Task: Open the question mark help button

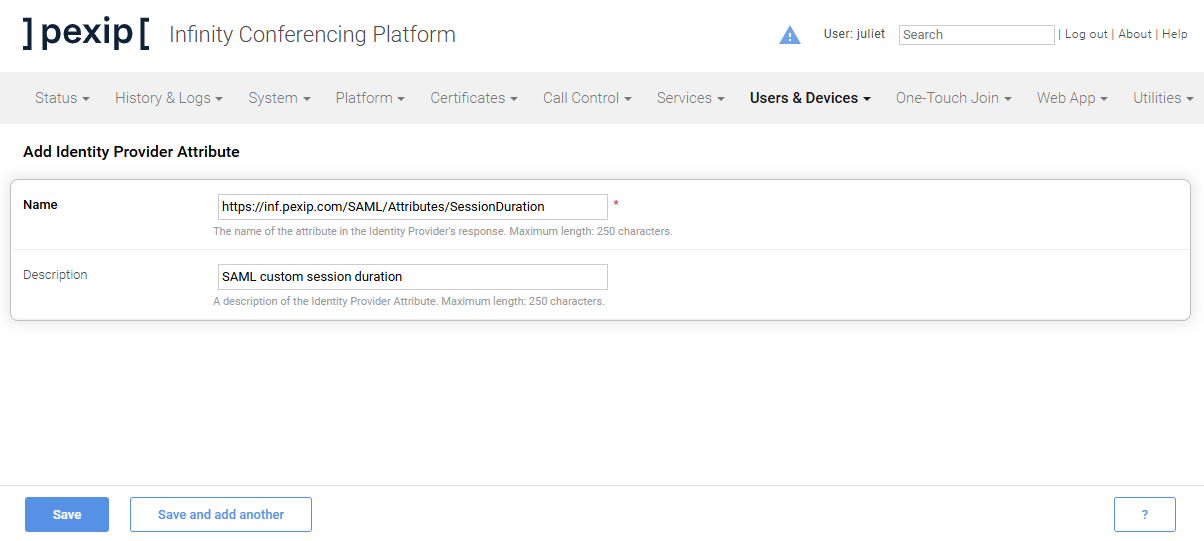Action: (x=1144, y=514)
